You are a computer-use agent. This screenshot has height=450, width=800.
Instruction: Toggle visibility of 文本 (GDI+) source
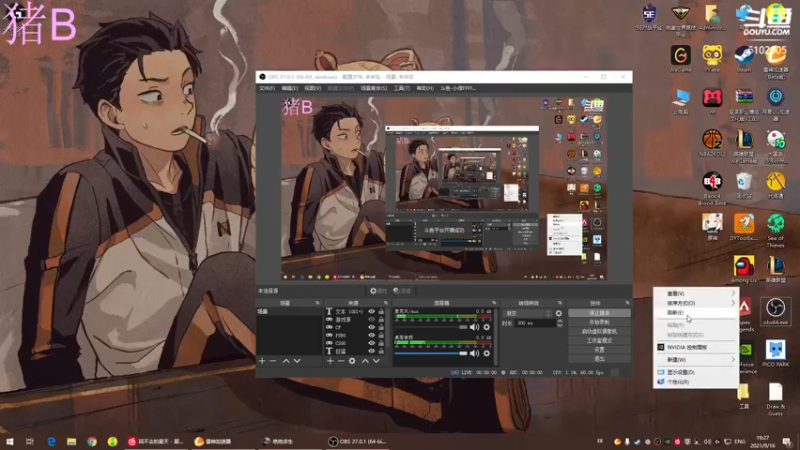(371, 311)
